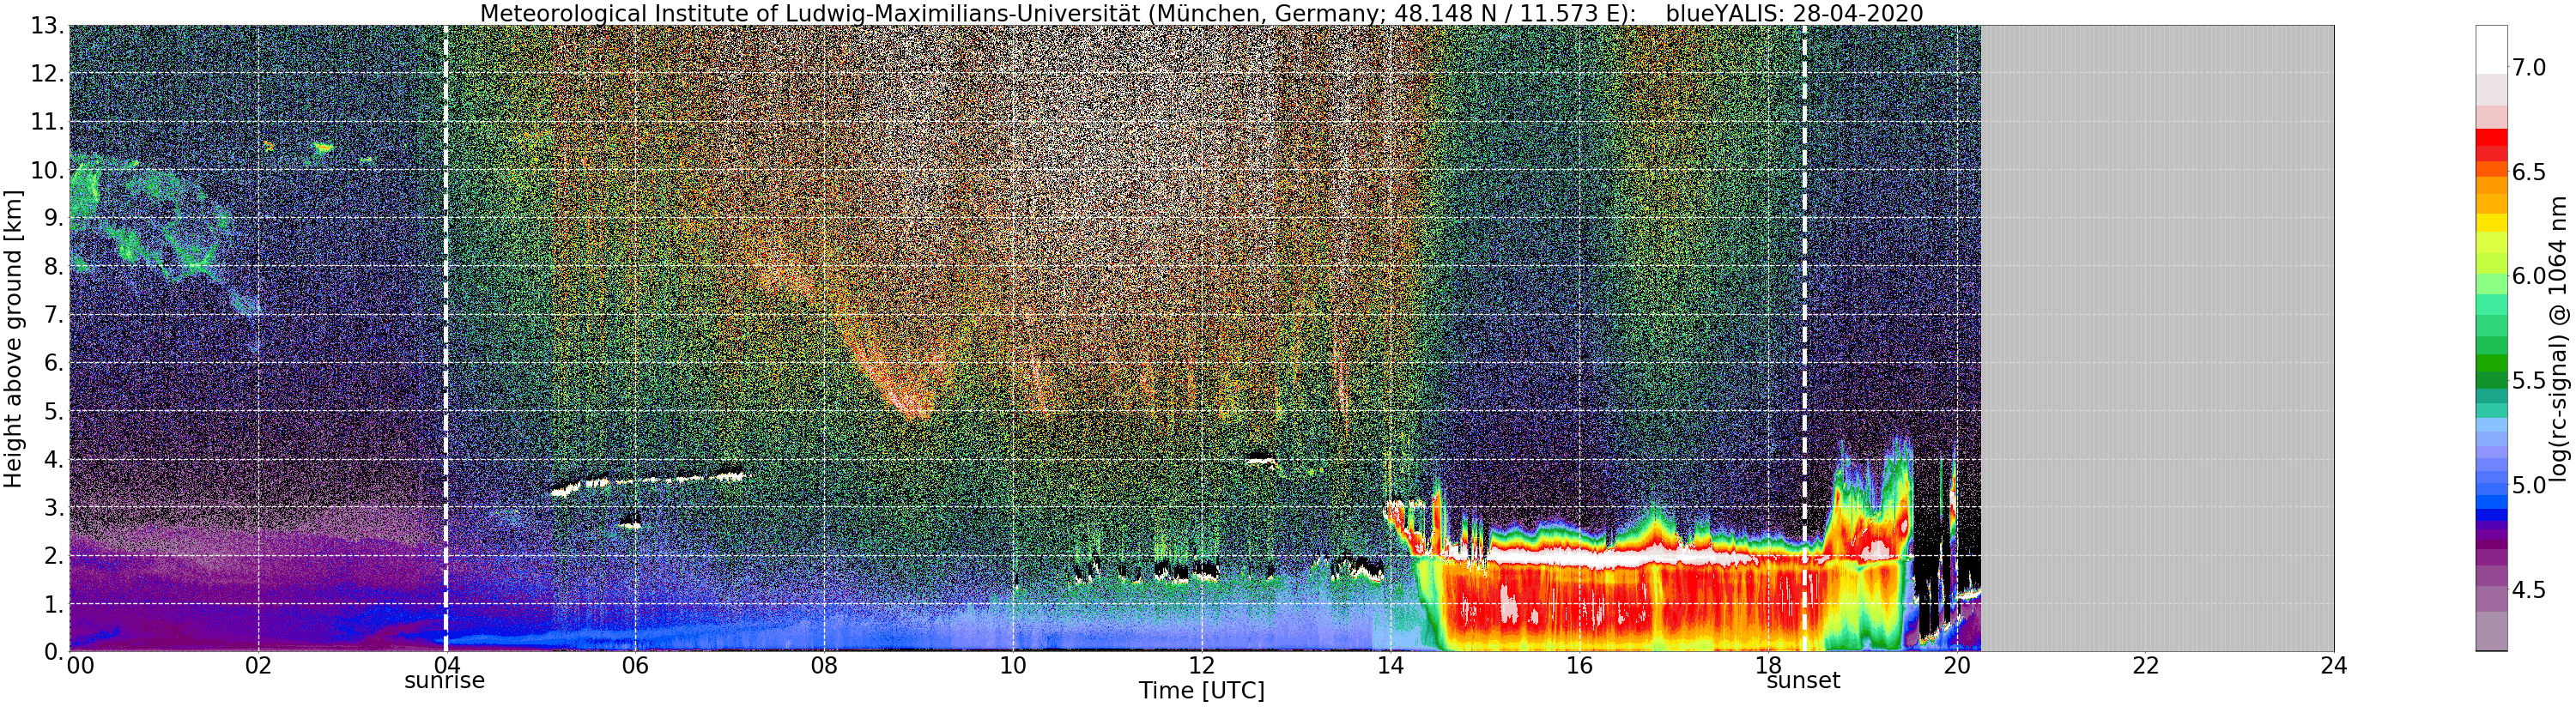Click the '1.' height tick label

click(53, 604)
